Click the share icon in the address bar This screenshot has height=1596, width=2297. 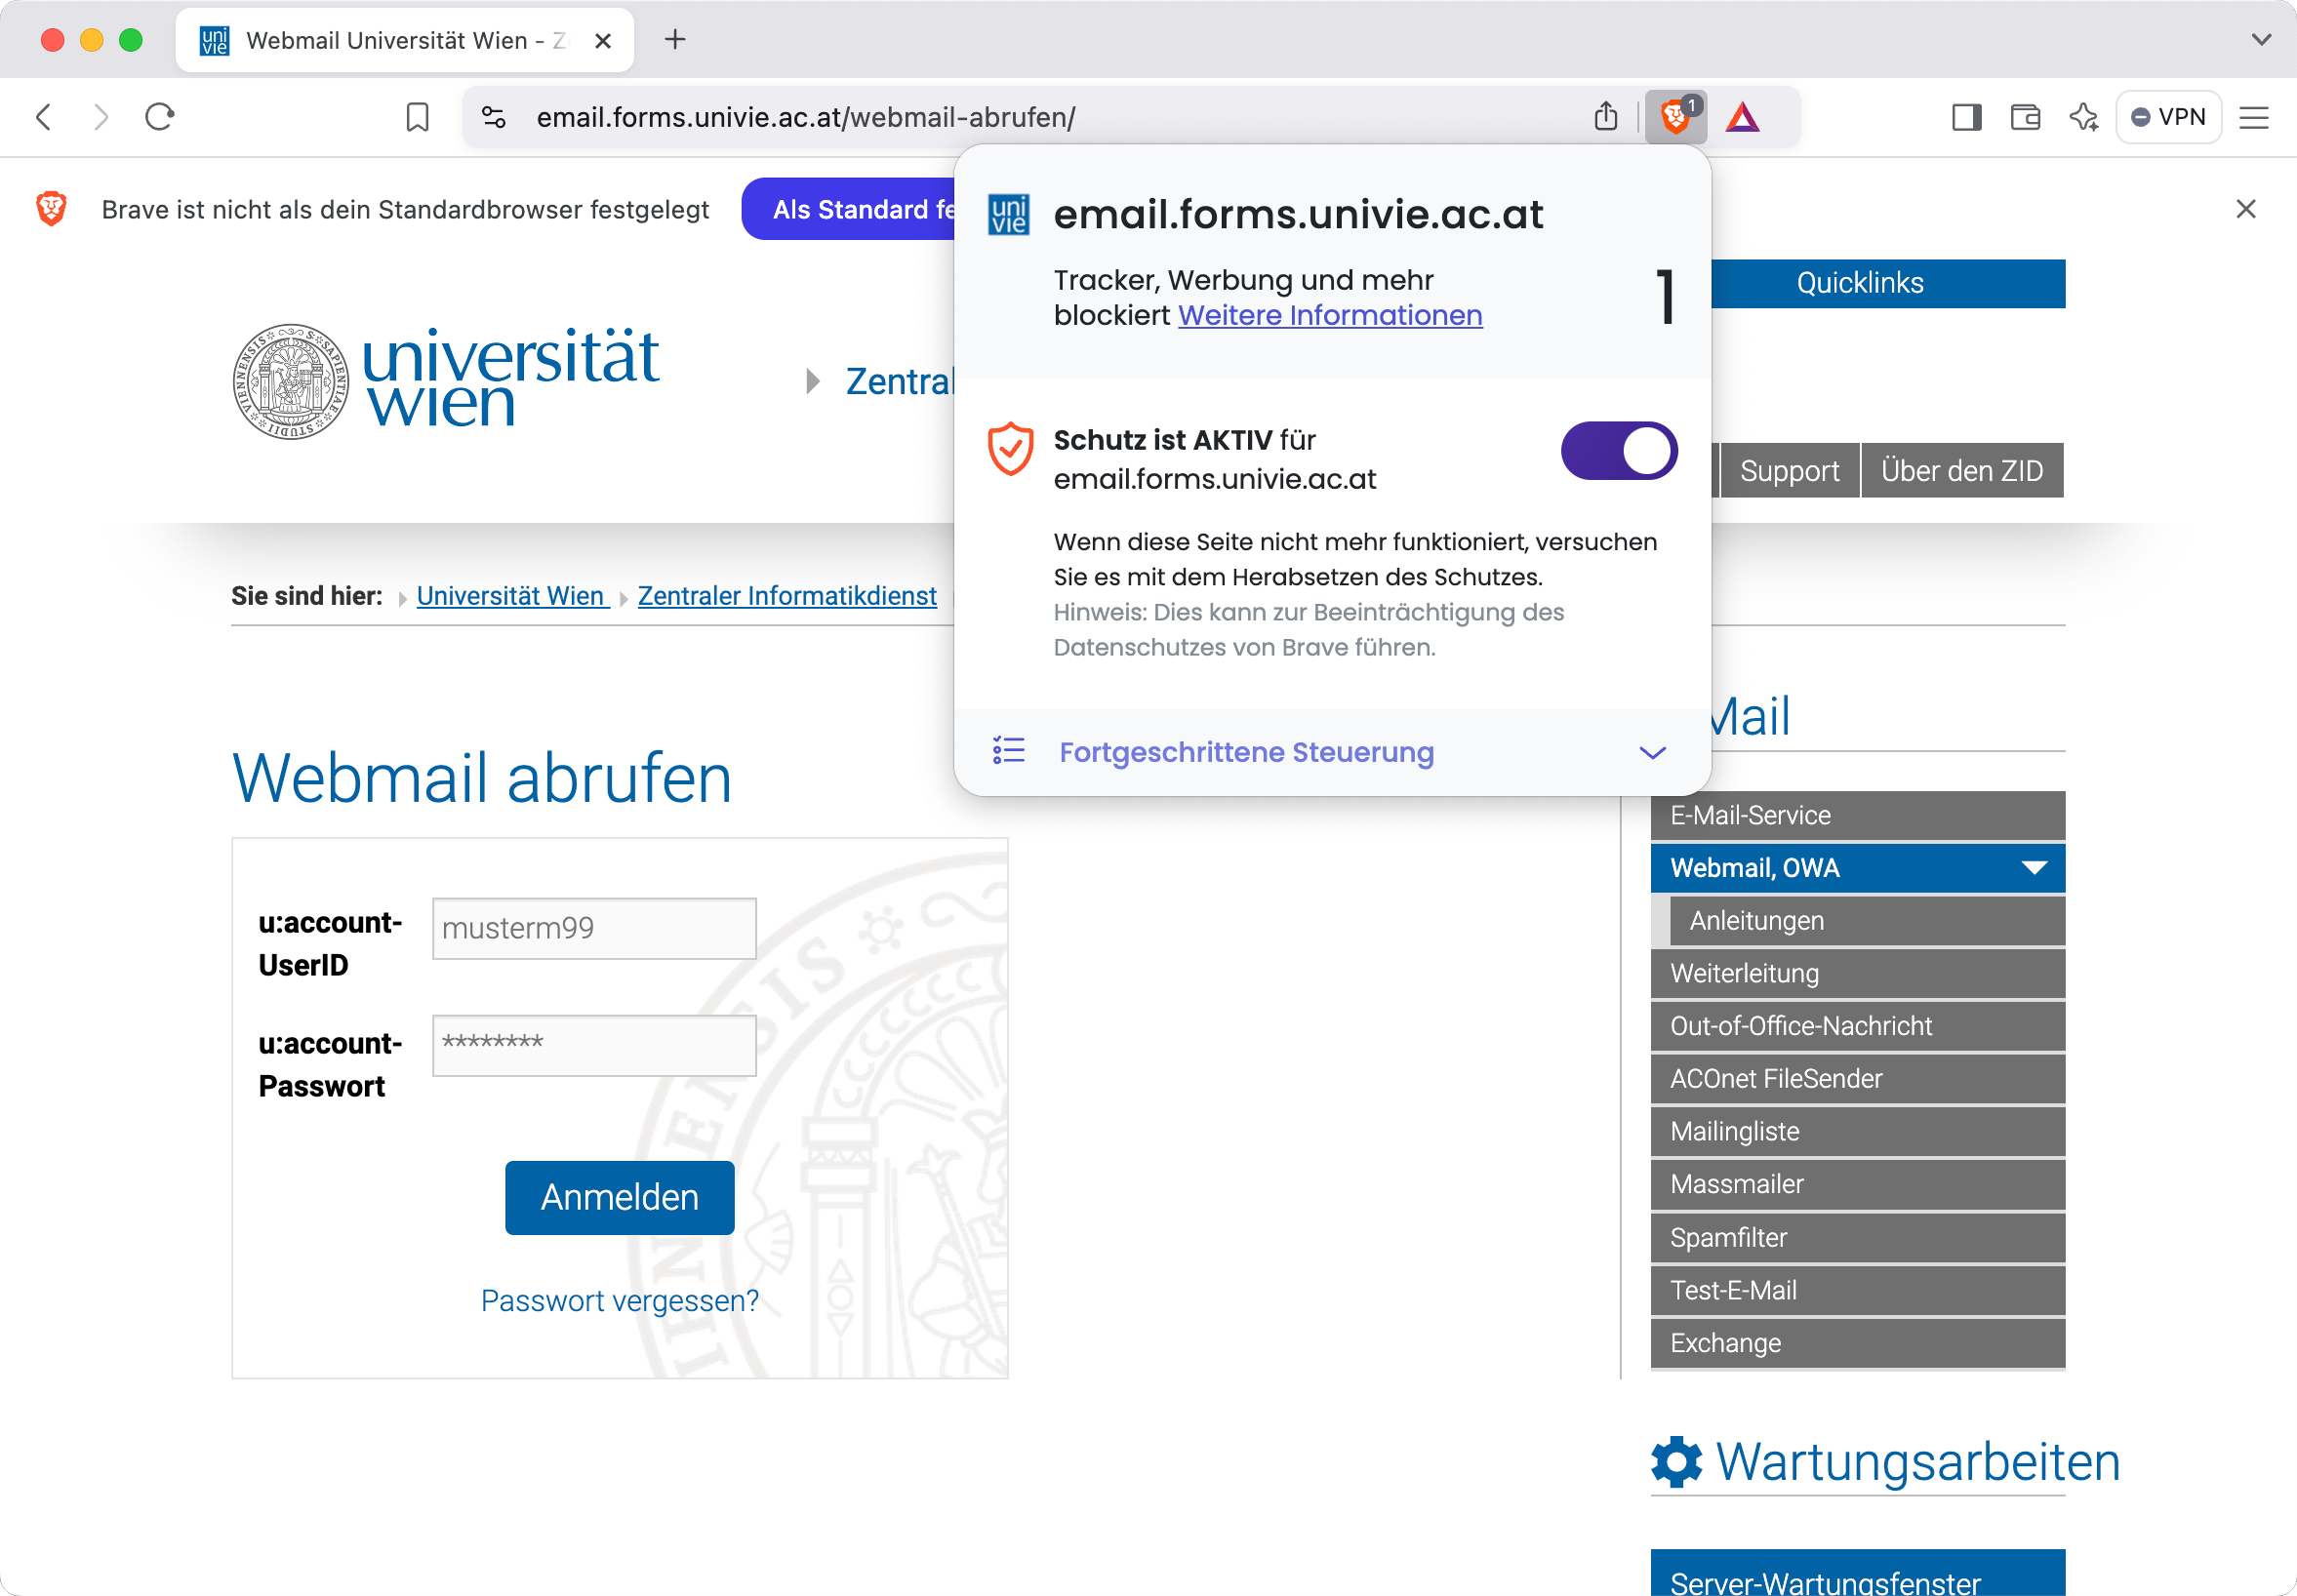click(x=1605, y=117)
